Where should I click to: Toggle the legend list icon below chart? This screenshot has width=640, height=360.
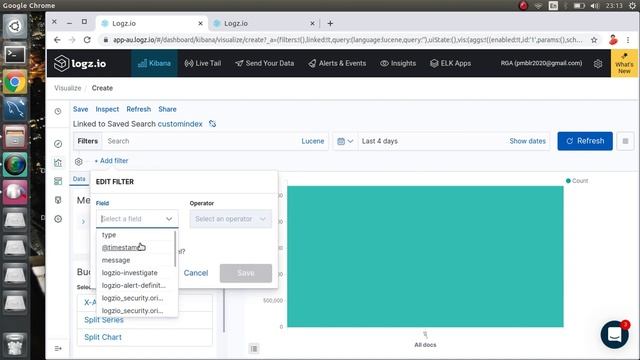point(254,349)
